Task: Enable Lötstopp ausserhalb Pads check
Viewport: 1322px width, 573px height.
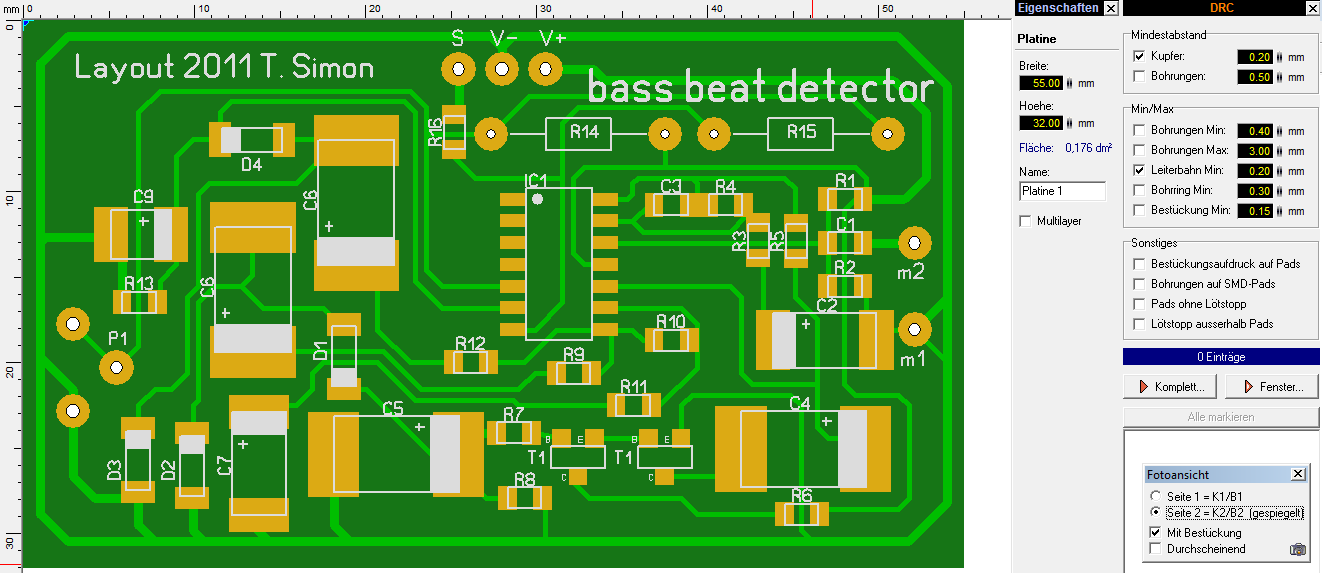Action: (x=1139, y=324)
